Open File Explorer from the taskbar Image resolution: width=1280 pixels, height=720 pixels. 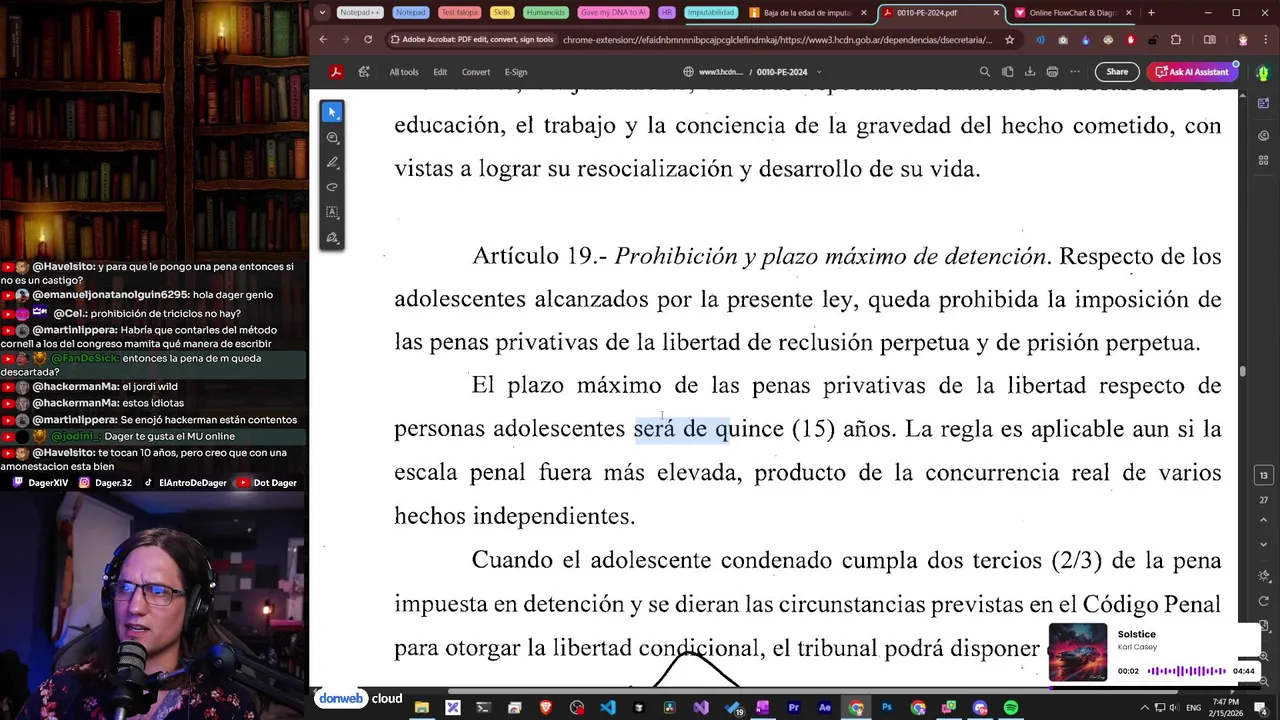[422, 708]
